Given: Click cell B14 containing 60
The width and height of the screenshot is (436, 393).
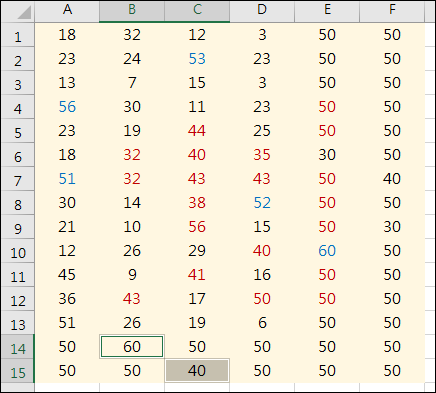Looking at the screenshot, I should [x=132, y=347].
